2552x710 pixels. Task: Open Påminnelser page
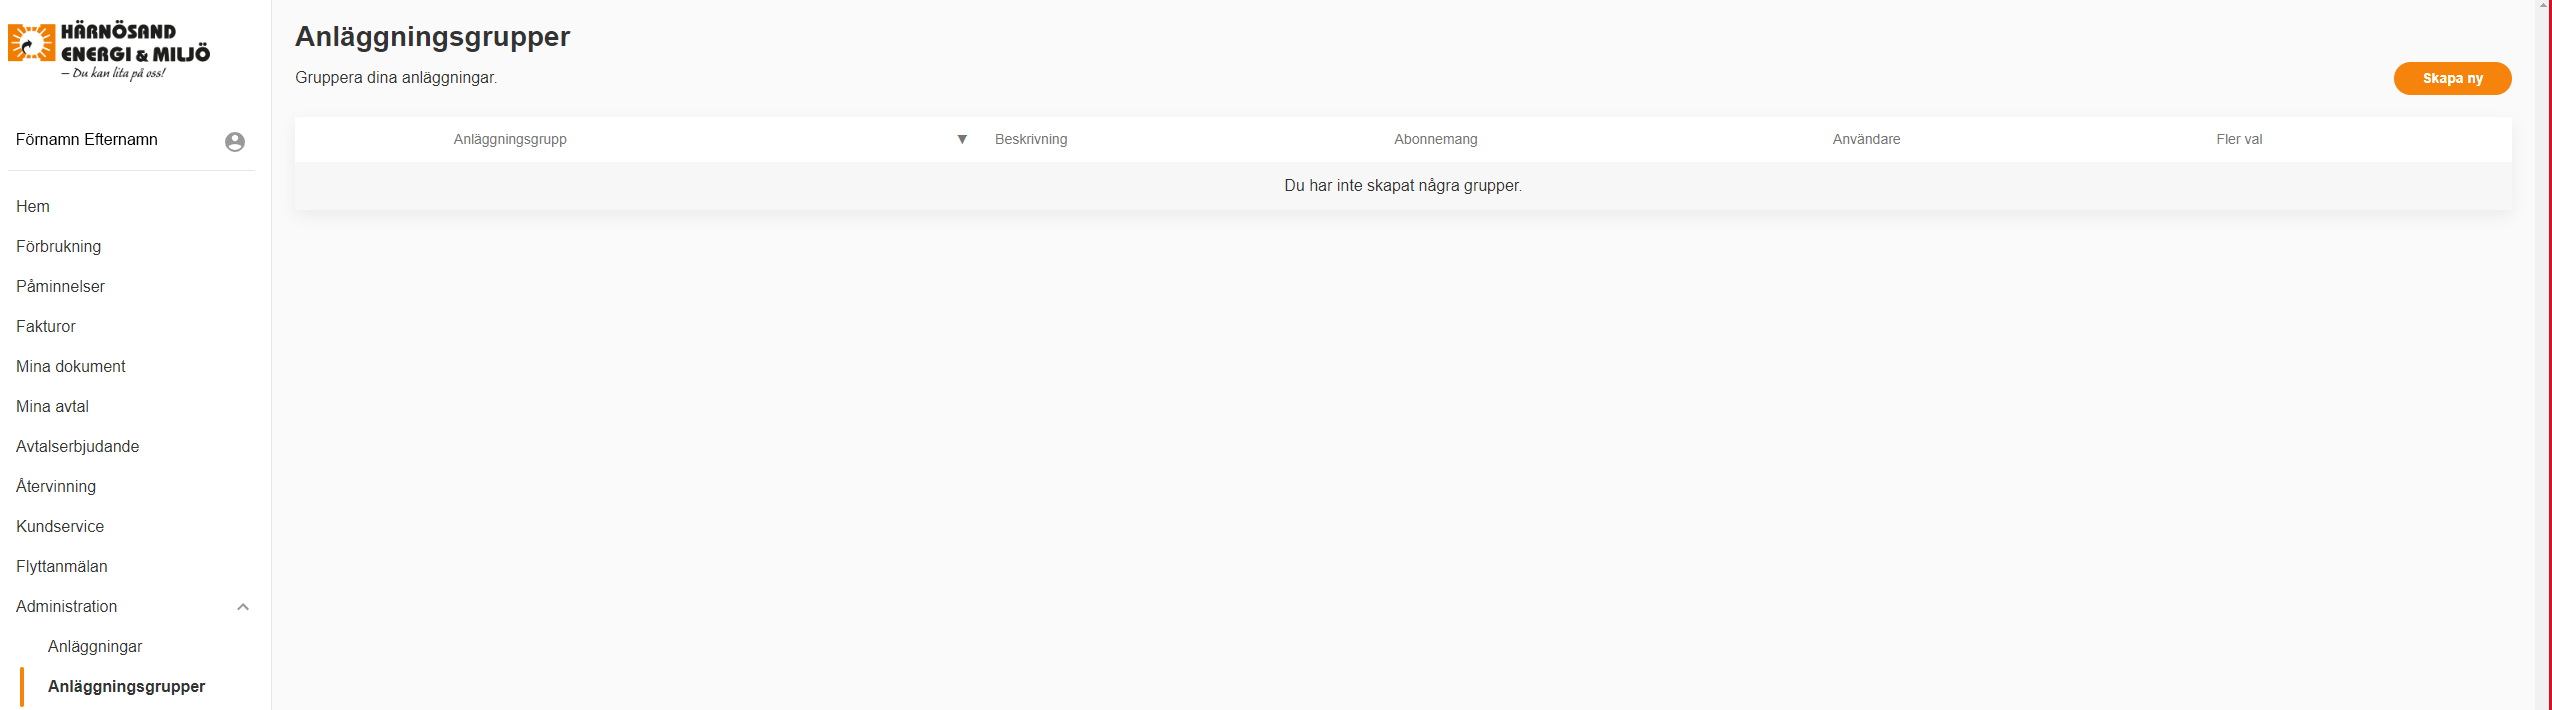click(x=60, y=286)
